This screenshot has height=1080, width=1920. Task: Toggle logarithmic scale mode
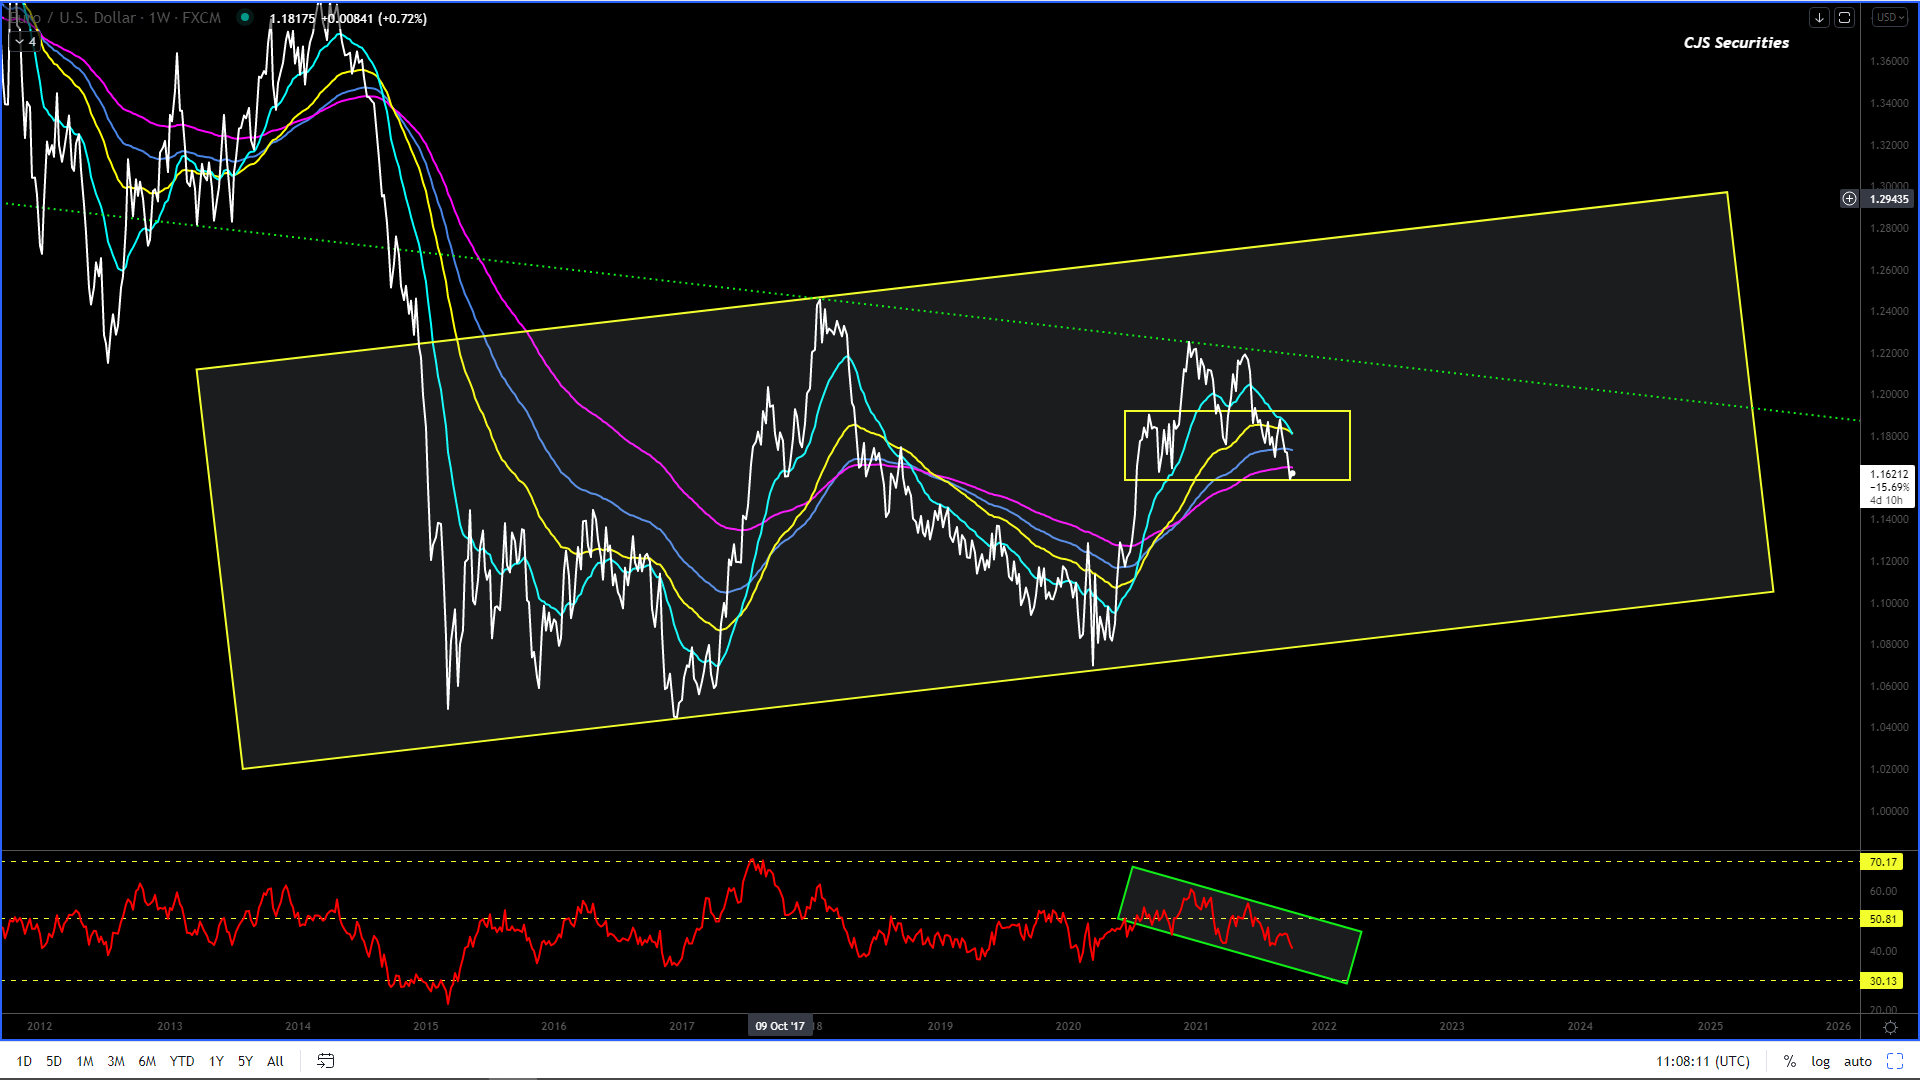pos(1820,1061)
